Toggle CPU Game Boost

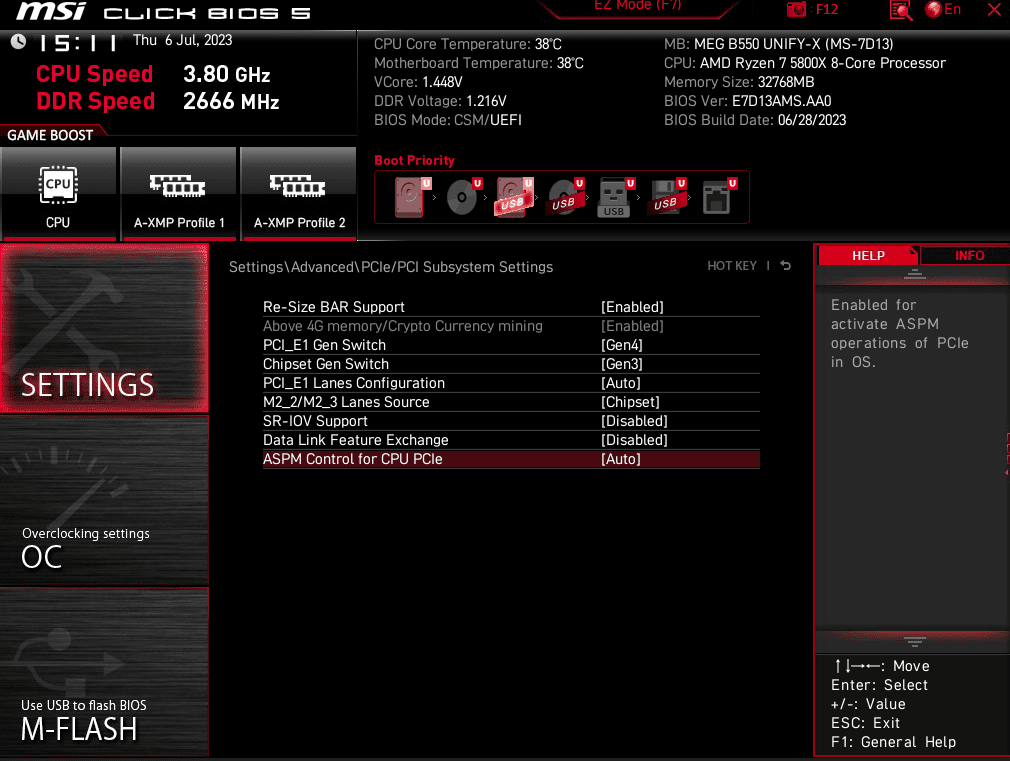coord(58,194)
